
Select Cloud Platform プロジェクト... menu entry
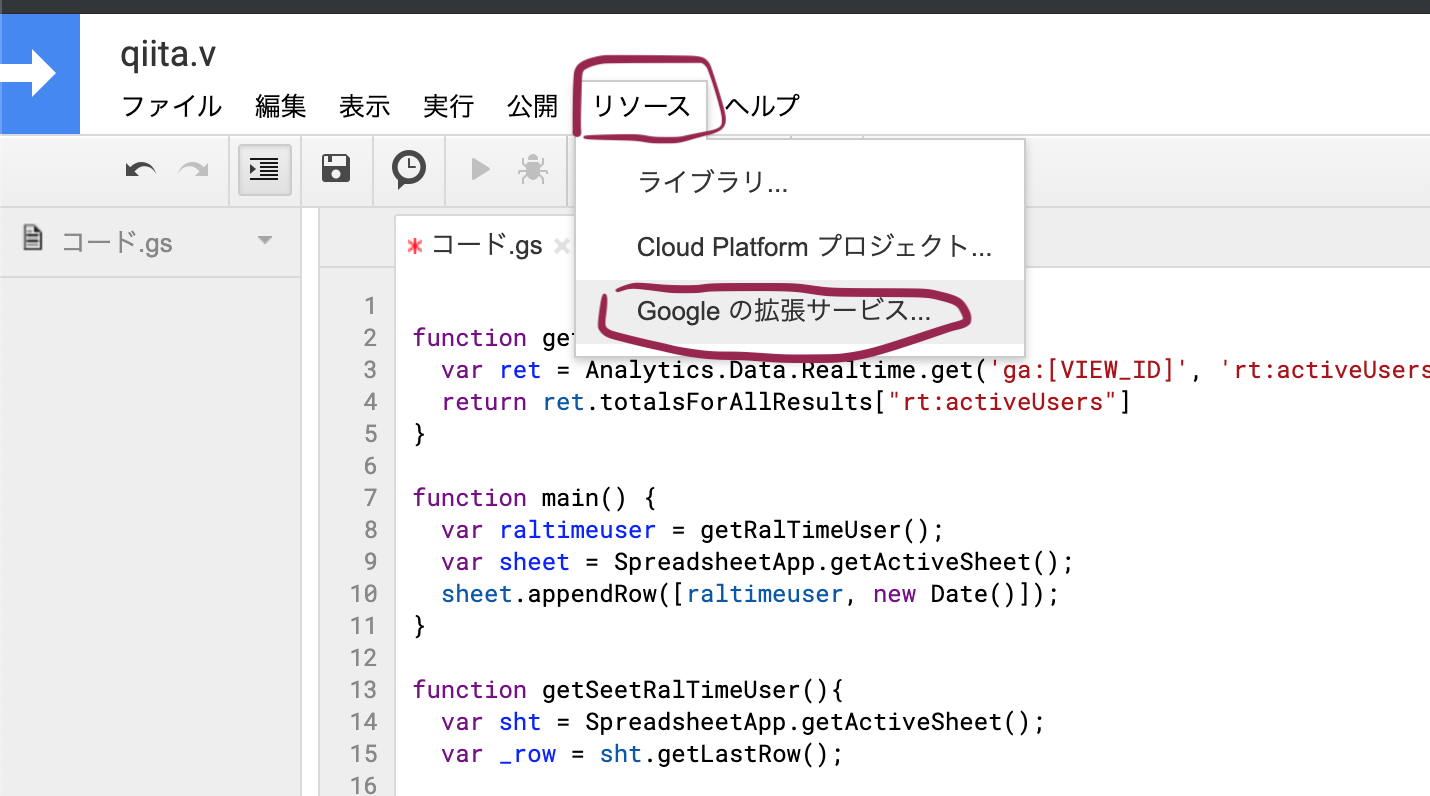813,247
